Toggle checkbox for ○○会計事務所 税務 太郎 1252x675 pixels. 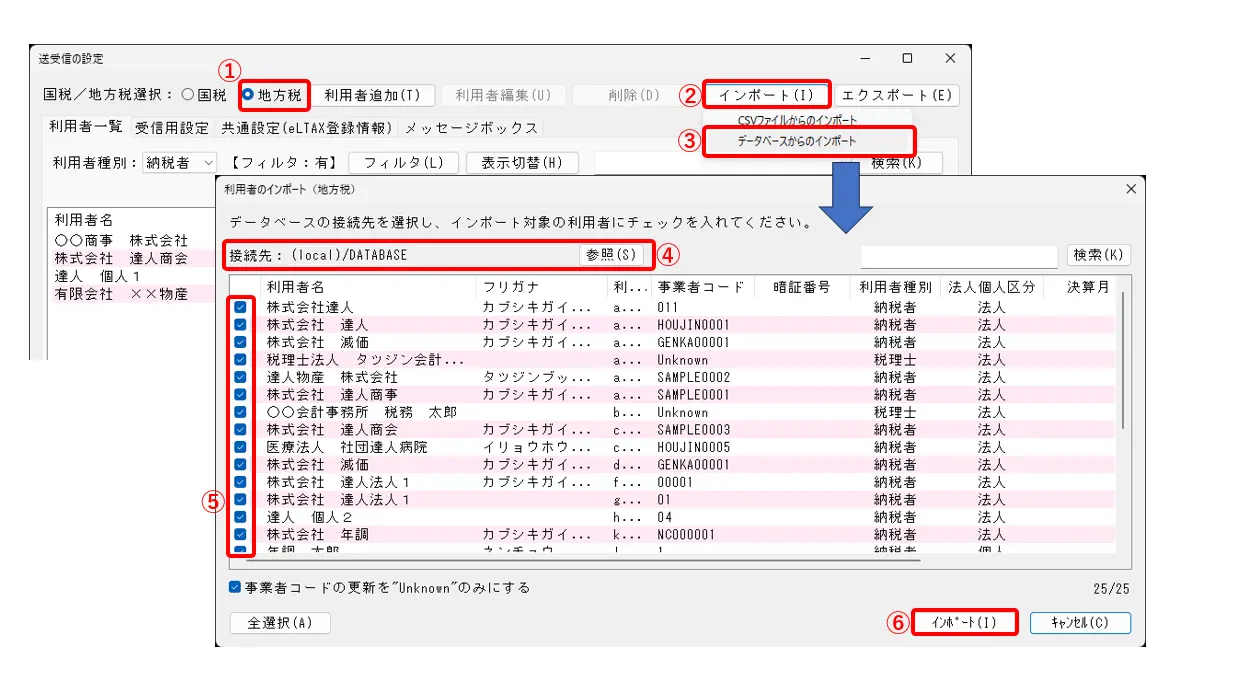click(x=240, y=412)
